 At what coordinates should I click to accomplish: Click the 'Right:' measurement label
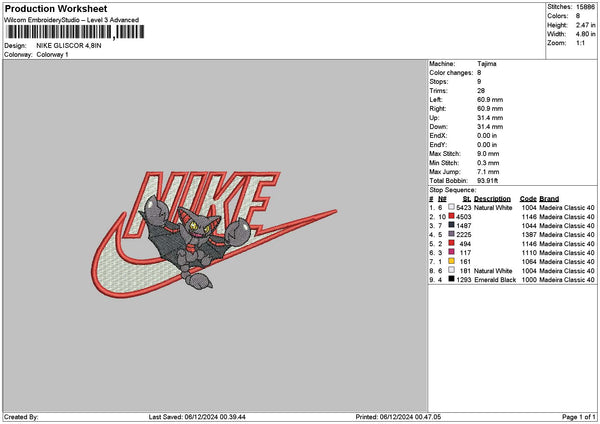tap(437, 109)
